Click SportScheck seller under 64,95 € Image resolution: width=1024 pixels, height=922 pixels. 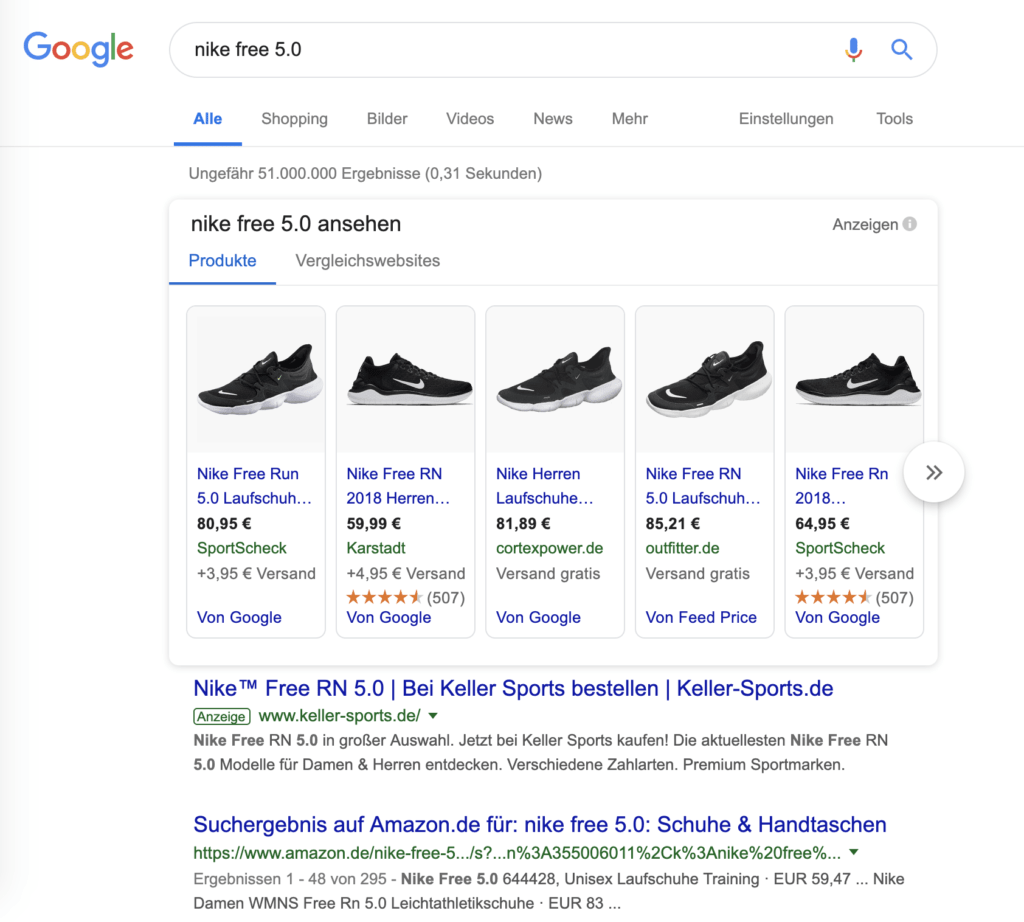tap(840, 548)
